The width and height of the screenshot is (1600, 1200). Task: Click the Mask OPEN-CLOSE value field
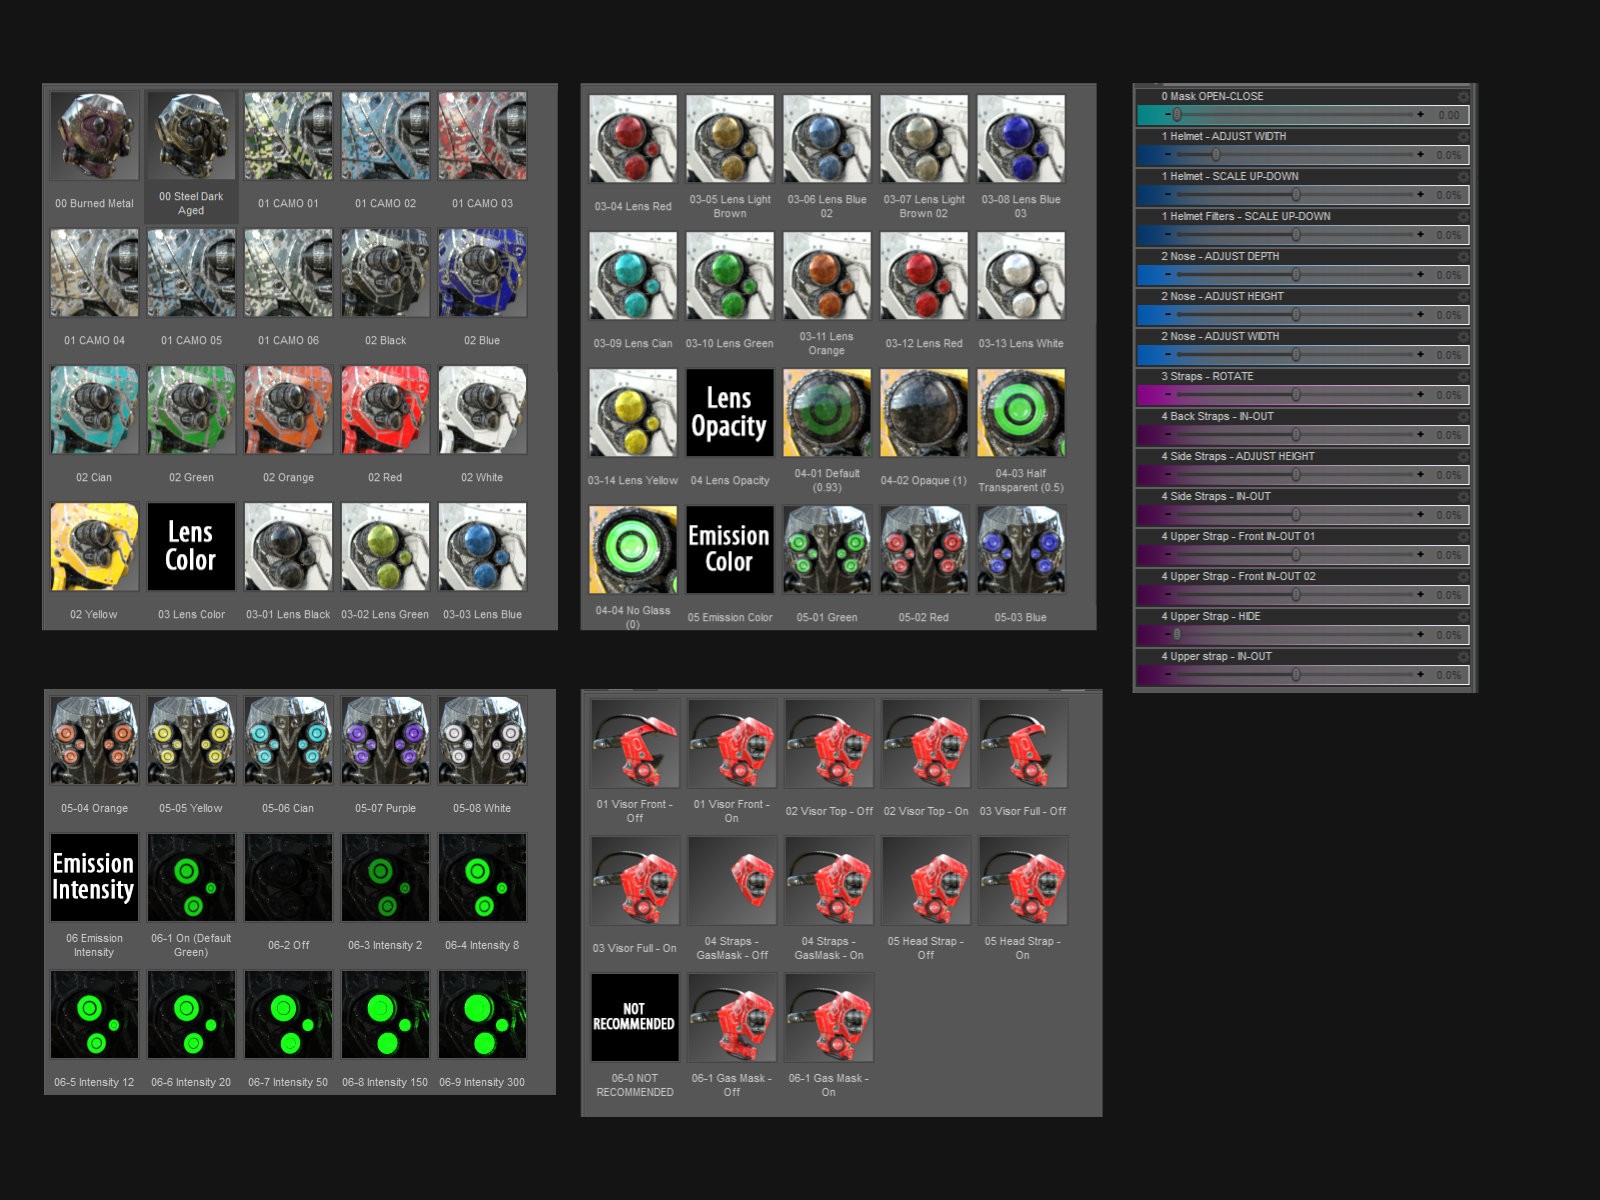click(x=1448, y=115)
